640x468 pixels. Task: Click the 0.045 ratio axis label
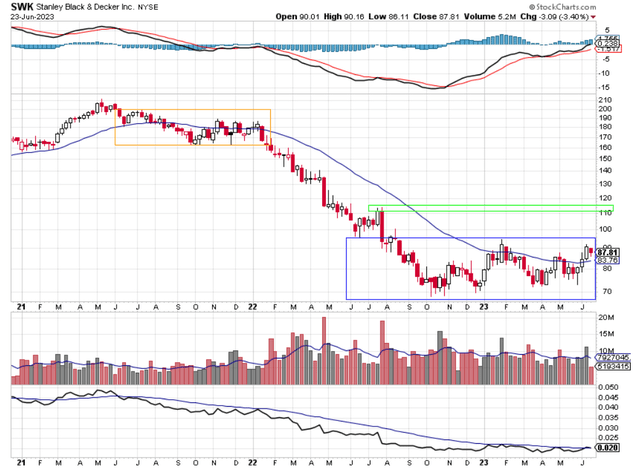pyautogui.click(x=609, y=397)
